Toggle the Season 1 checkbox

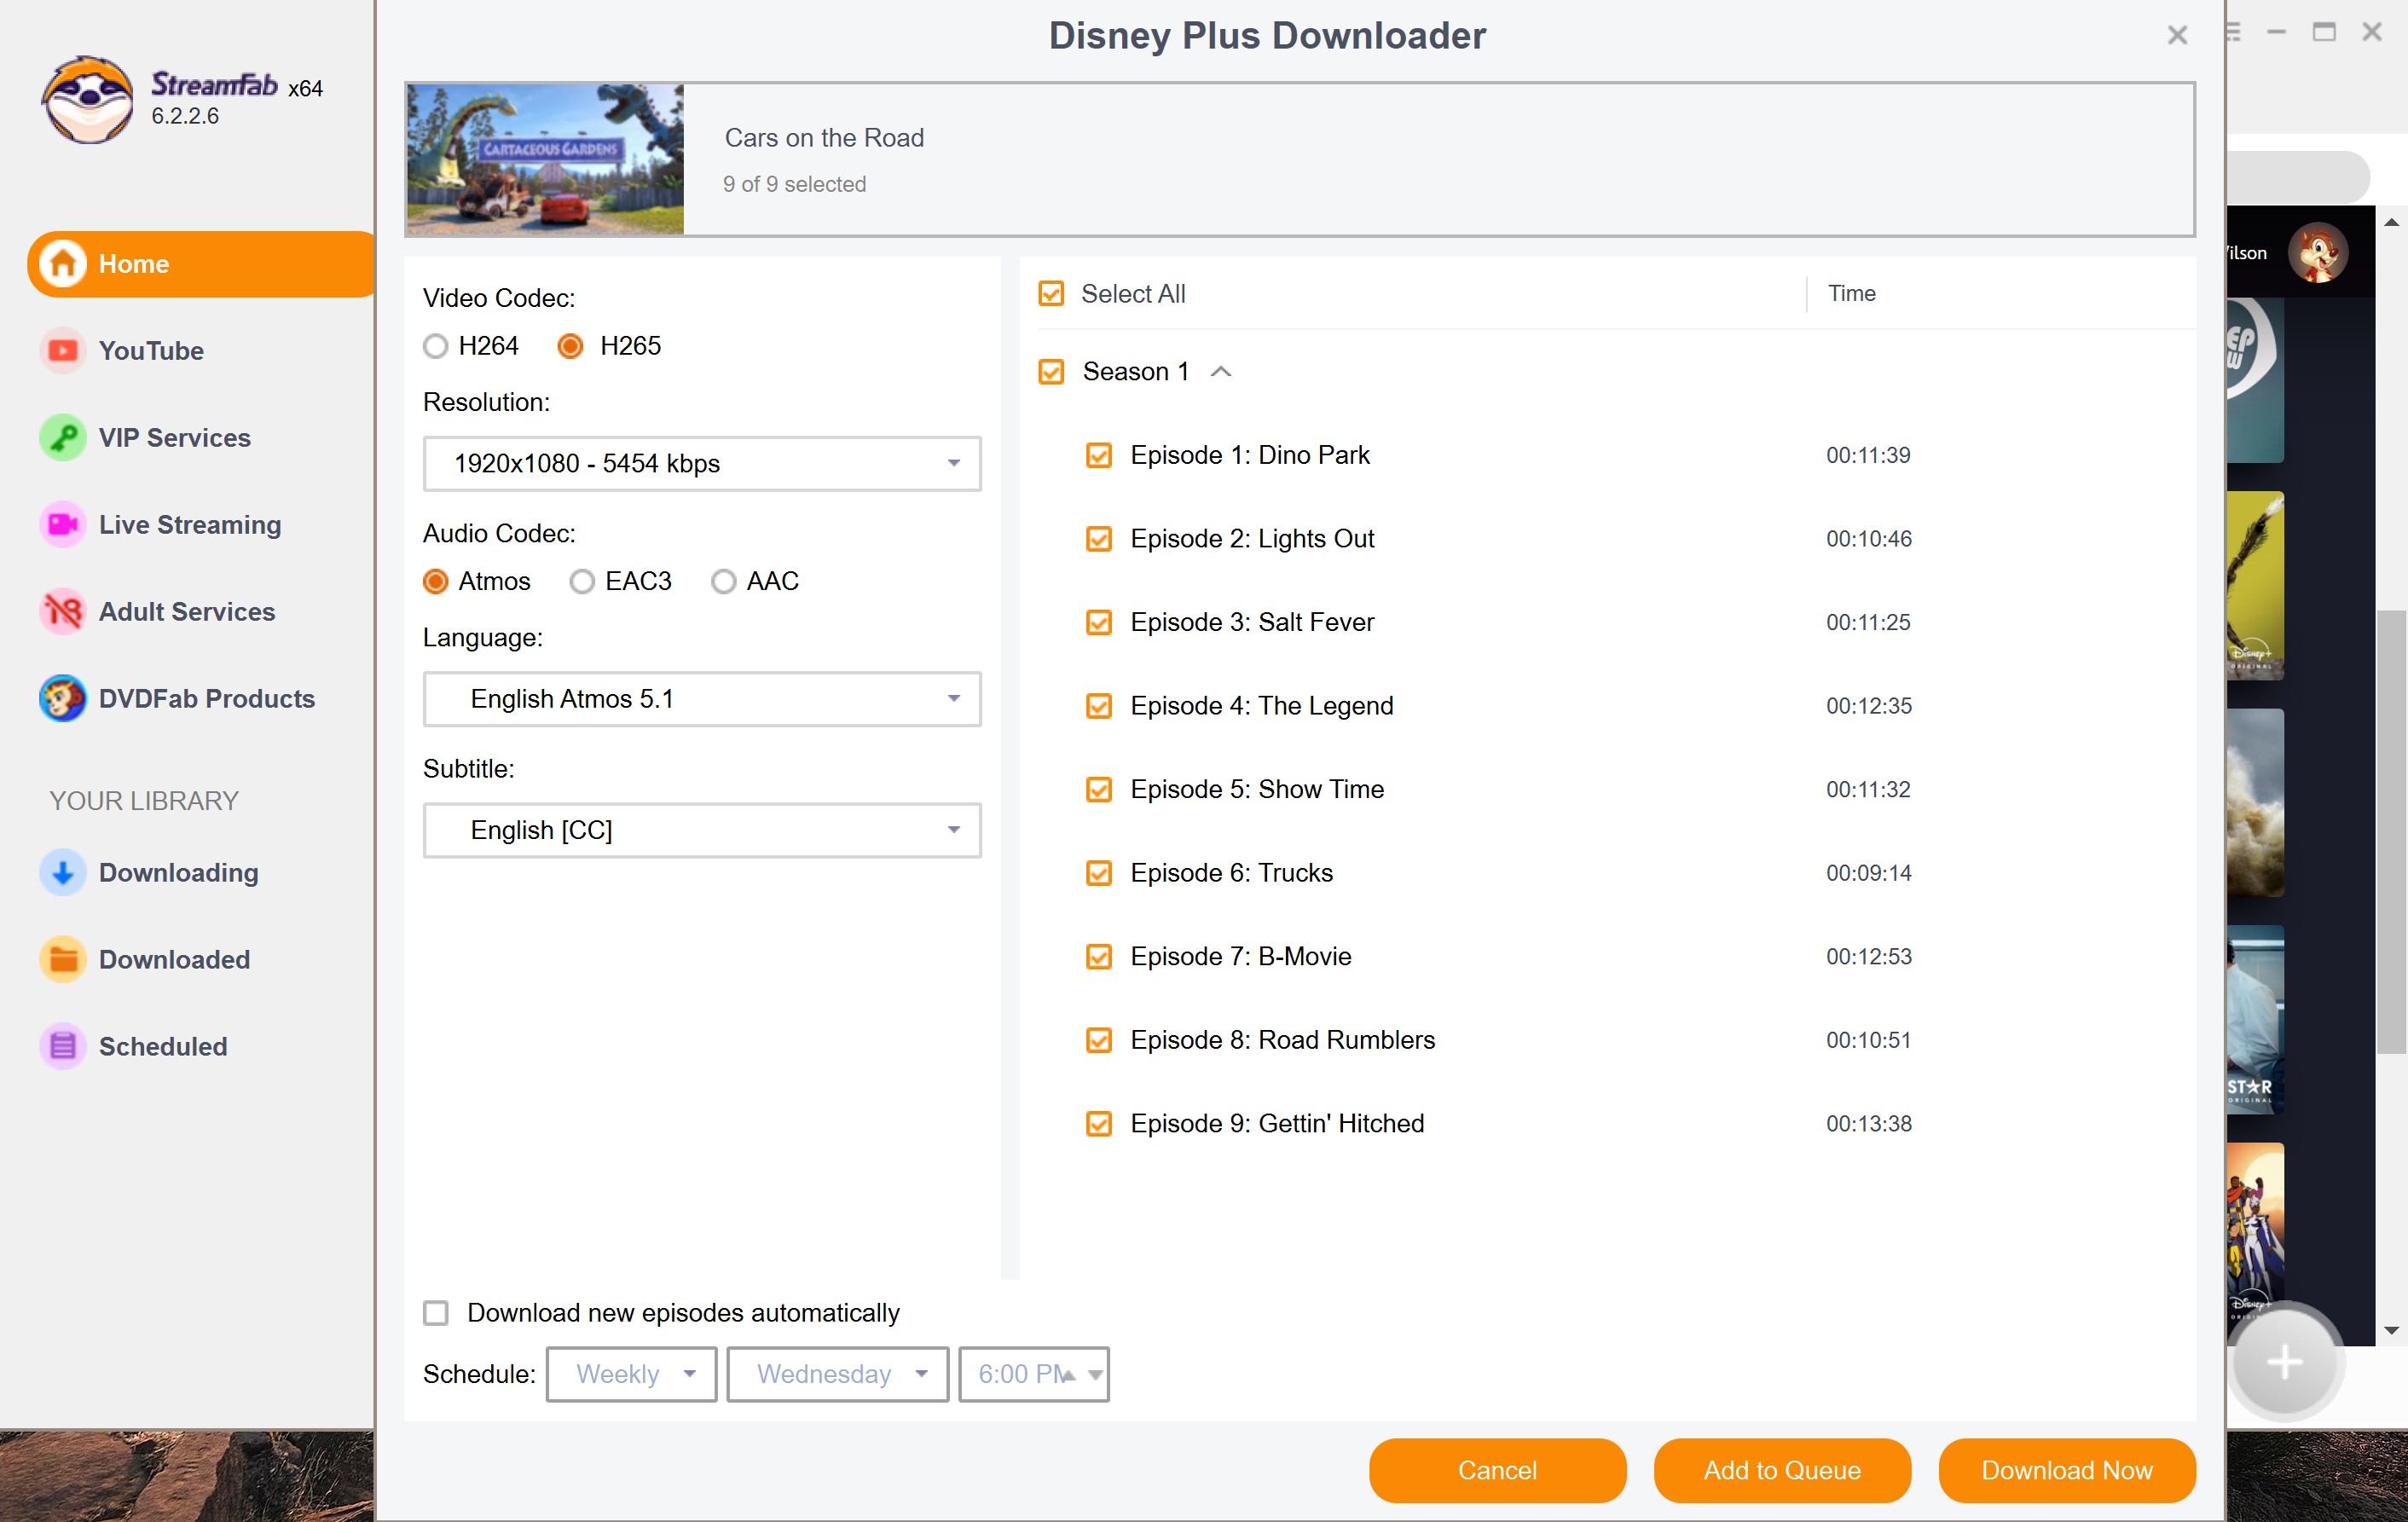pos(1051,372)
